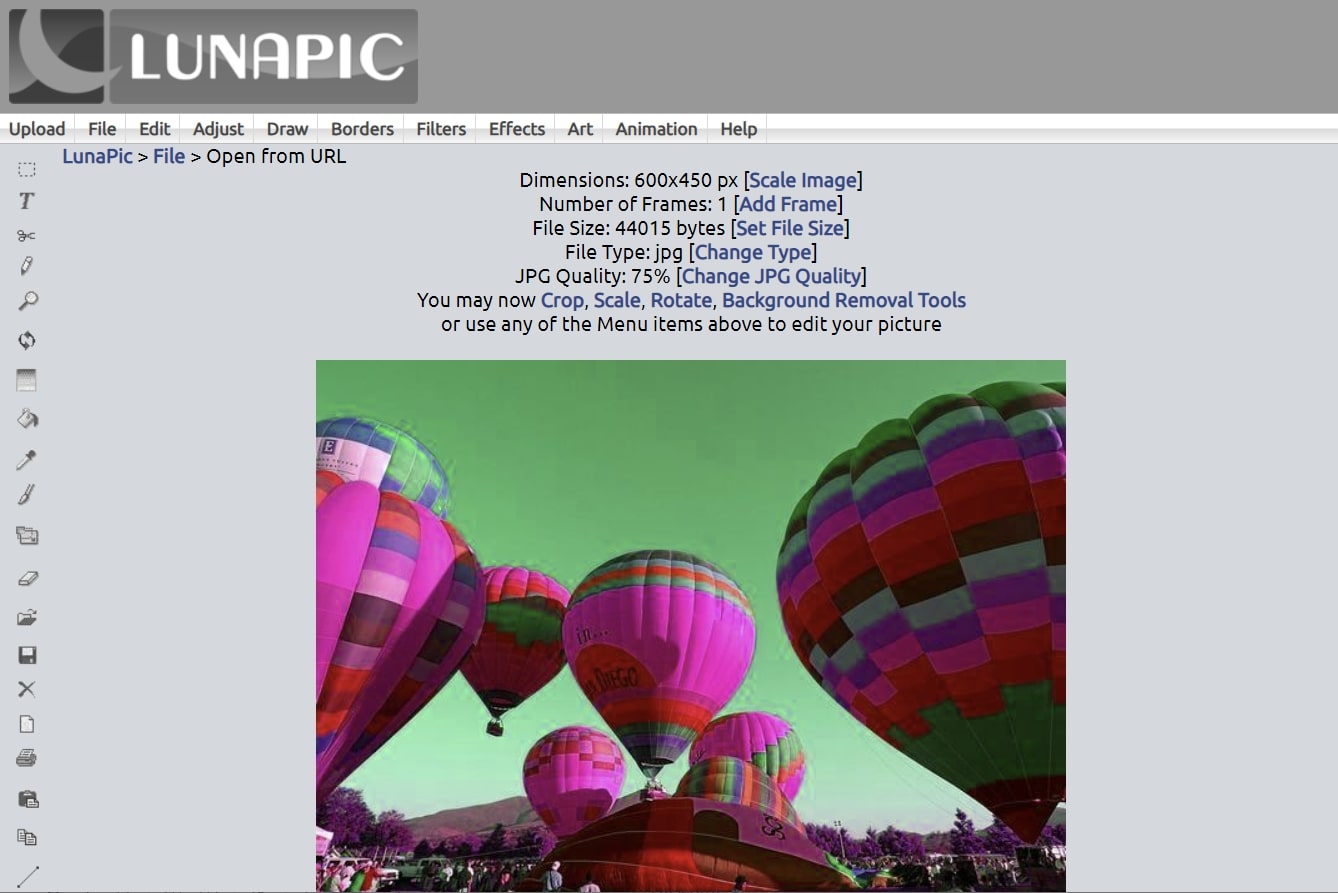Activate the eraser tool

[x=27, y=577]
